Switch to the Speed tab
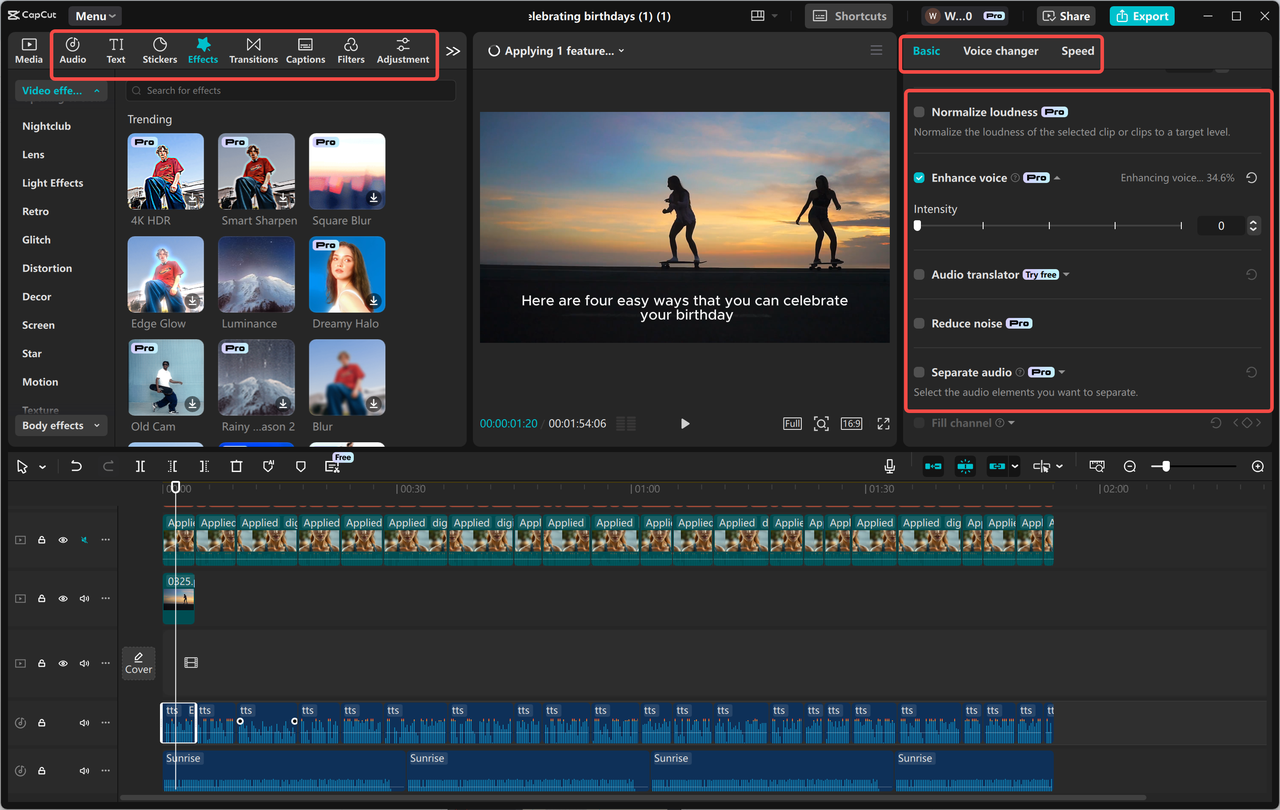 coord(1077,50)
